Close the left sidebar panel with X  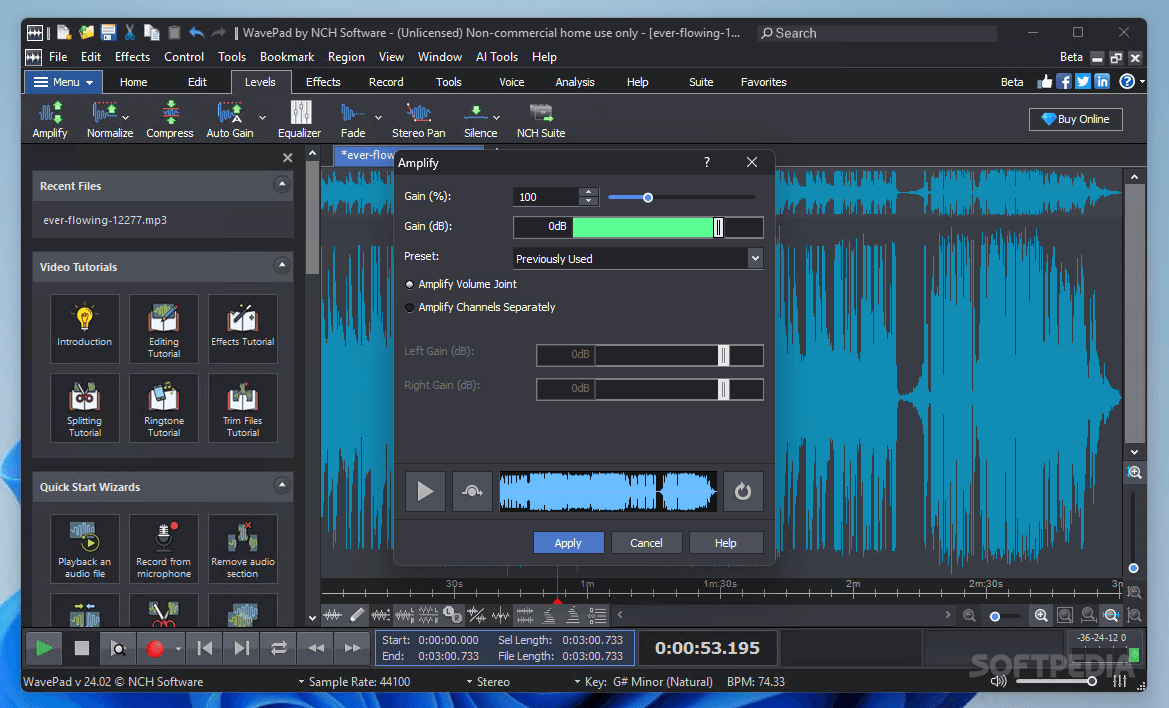pyautogui.click(x=288, y=157)
